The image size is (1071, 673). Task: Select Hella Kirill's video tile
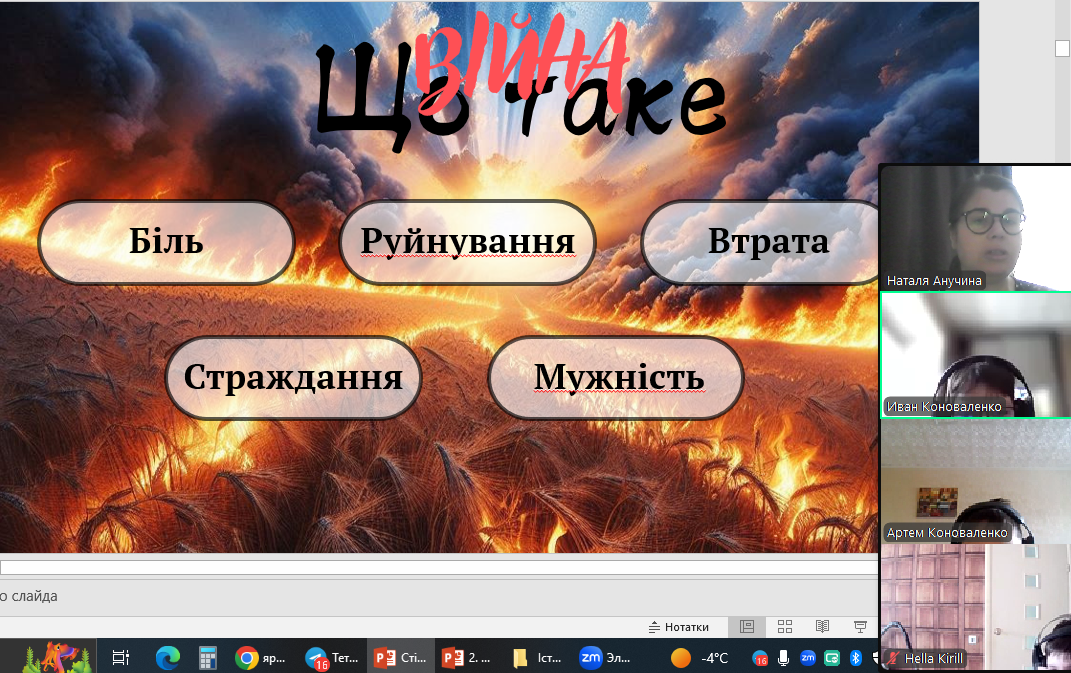975,607
